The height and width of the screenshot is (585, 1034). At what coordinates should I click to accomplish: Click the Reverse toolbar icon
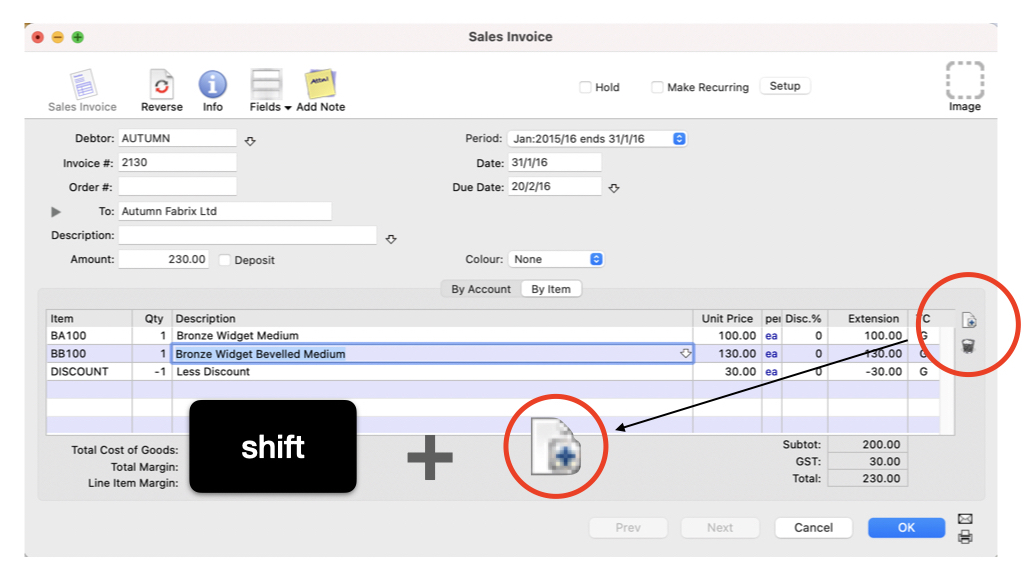(x=162, y=91)
